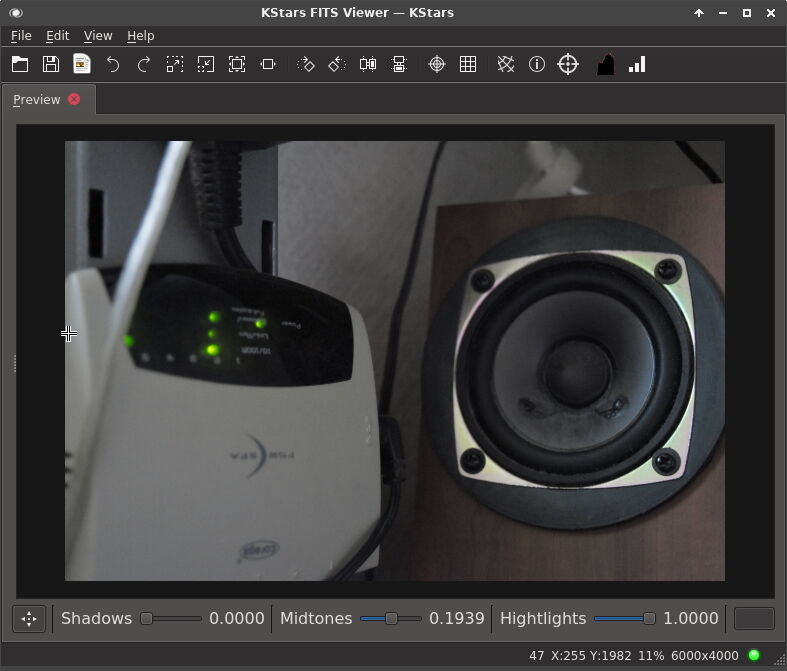Zoom out of the image
The width and height of the screenshot is (787, 671).
[206, 64]
